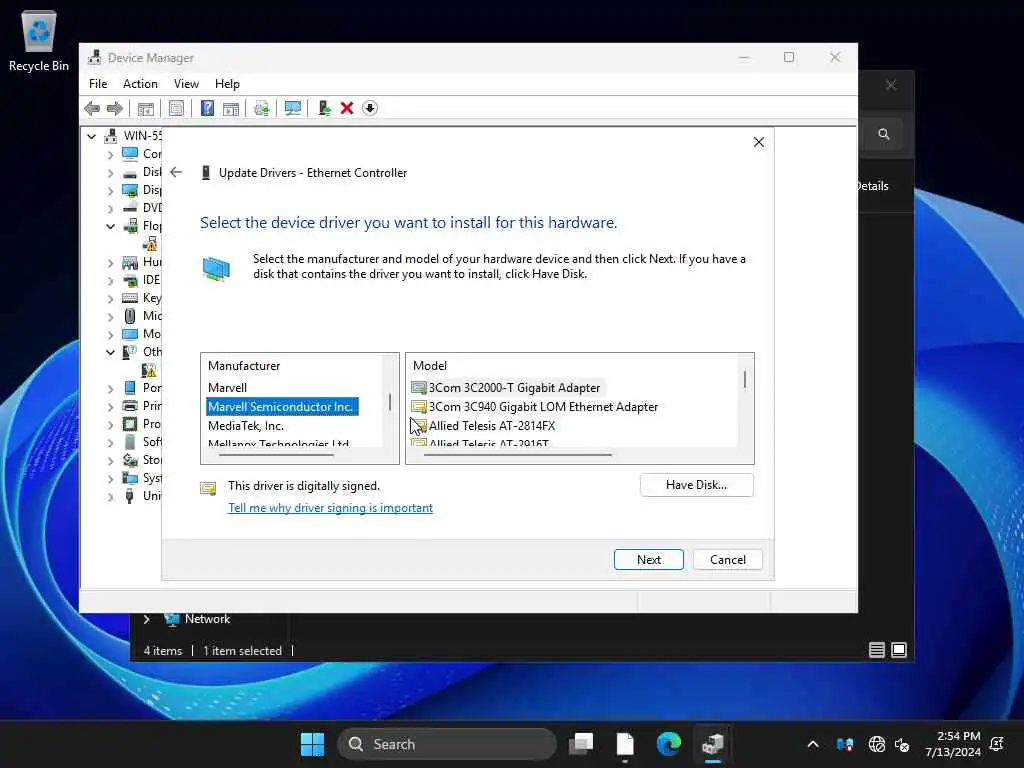Viewport: 1024px width, 768px height.
Task: Expand the Computer category node
Action: pos(110,155)
